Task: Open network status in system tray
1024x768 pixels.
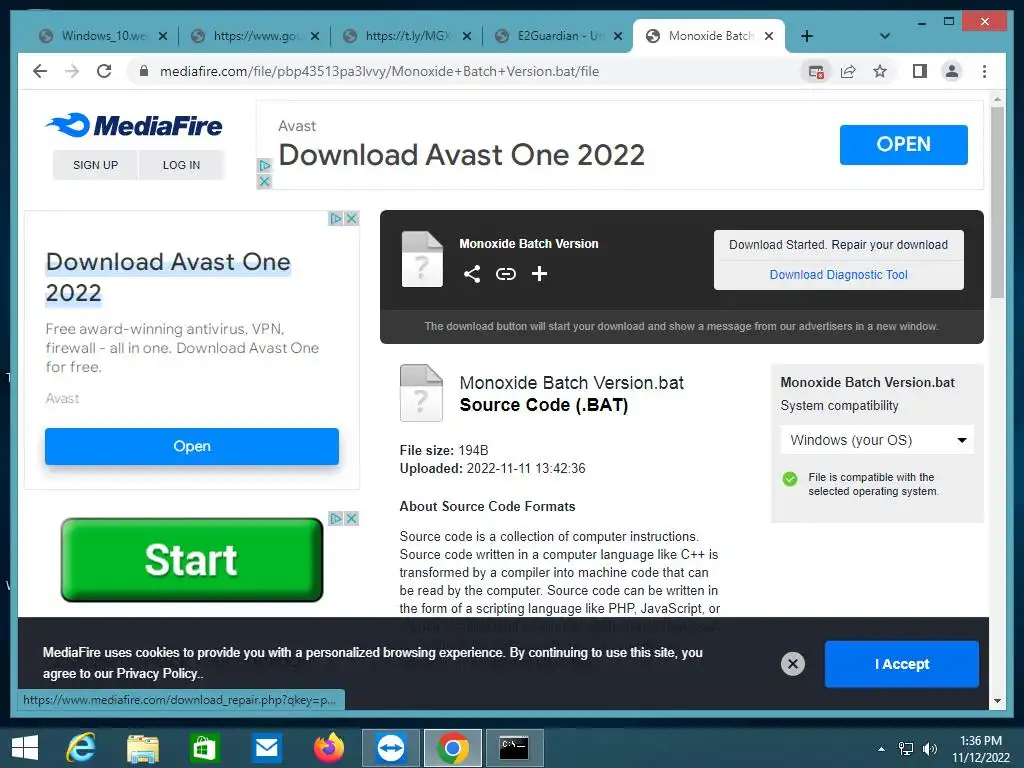Action: [906, 749]
